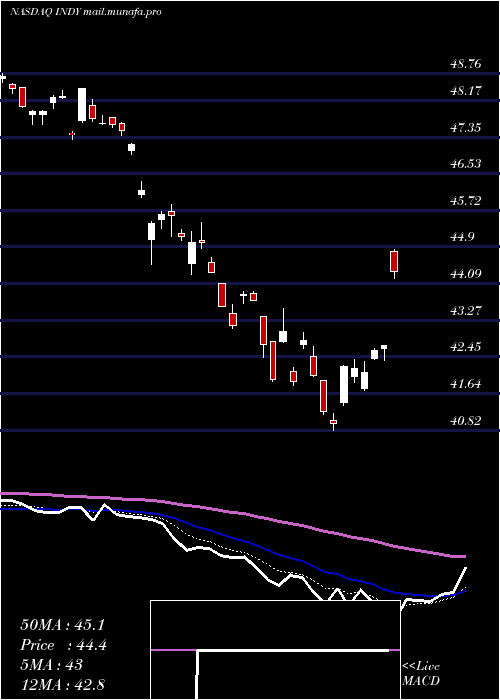The image size is (500, 700).
Task: Select the 42.45 price label
Action: tap(466, 347)
